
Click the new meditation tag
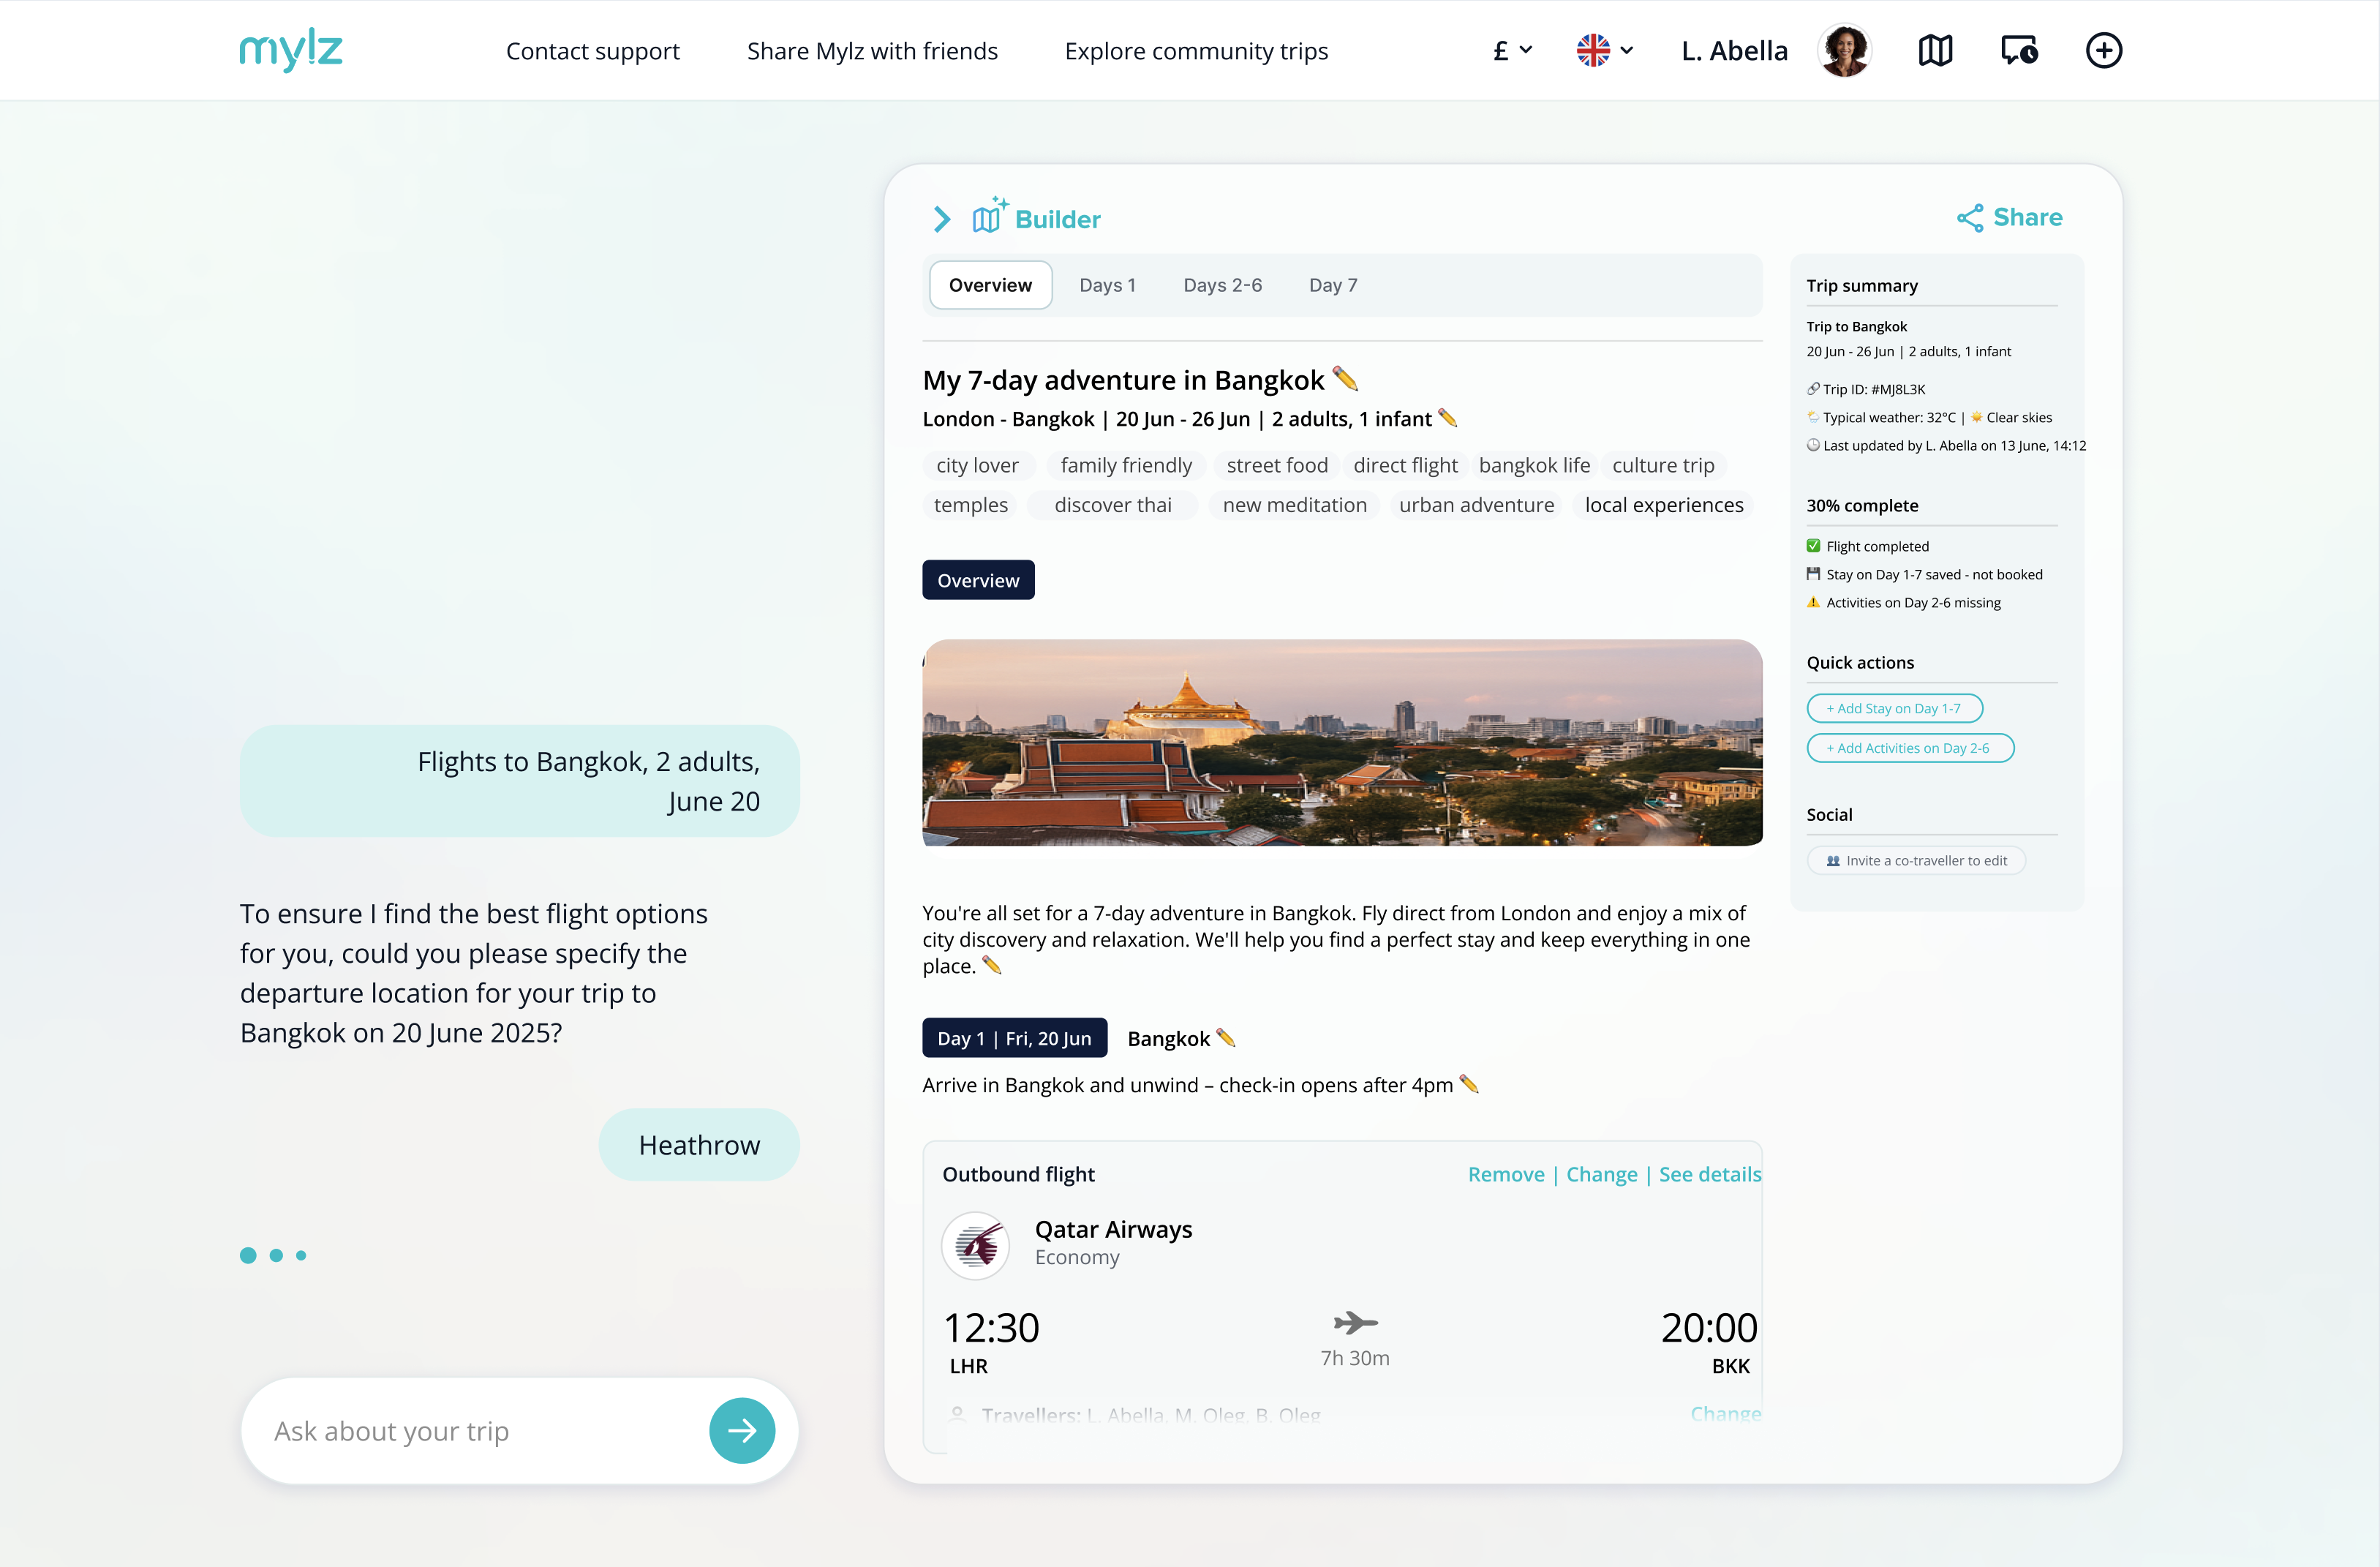tap(1294, 505)
